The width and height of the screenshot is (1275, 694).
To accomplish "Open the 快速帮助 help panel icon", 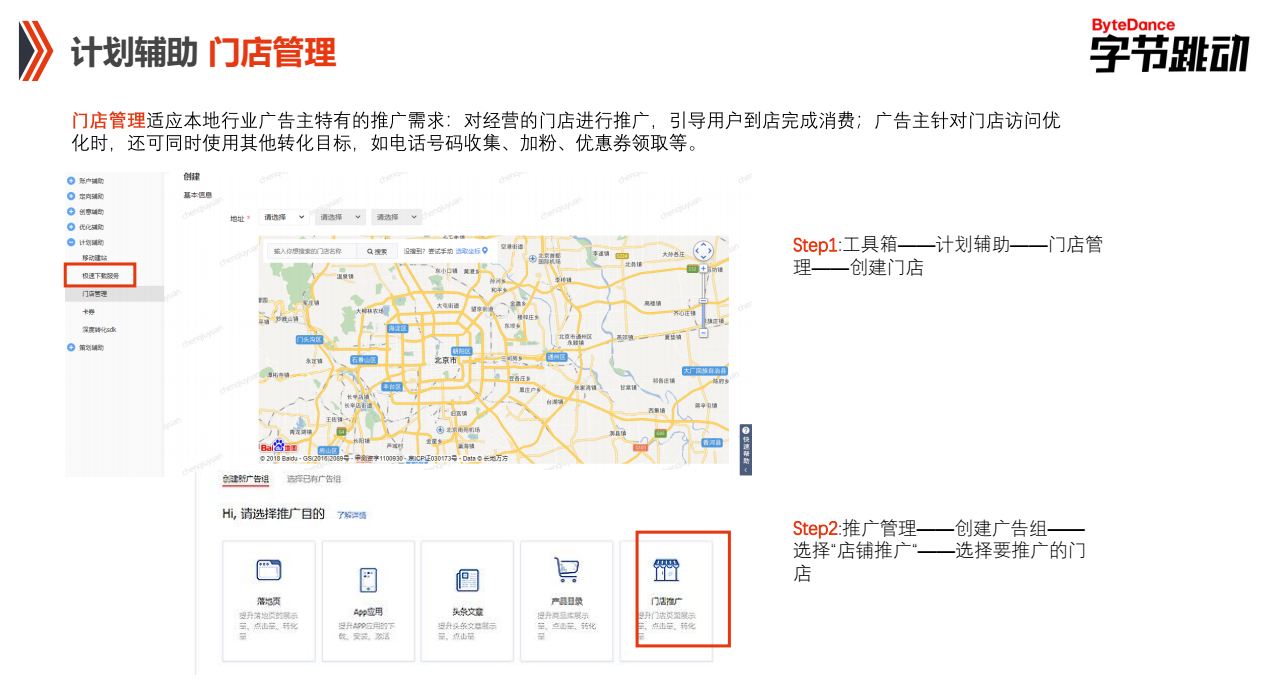I will click(x=746, y=432).
